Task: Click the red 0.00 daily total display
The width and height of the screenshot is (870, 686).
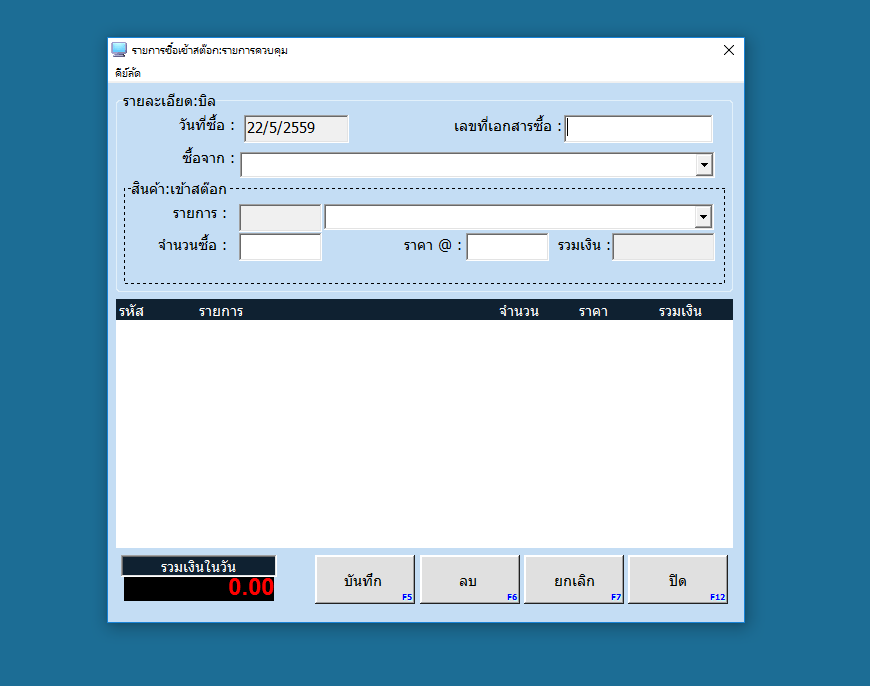Action: click(x=199, y=588)
